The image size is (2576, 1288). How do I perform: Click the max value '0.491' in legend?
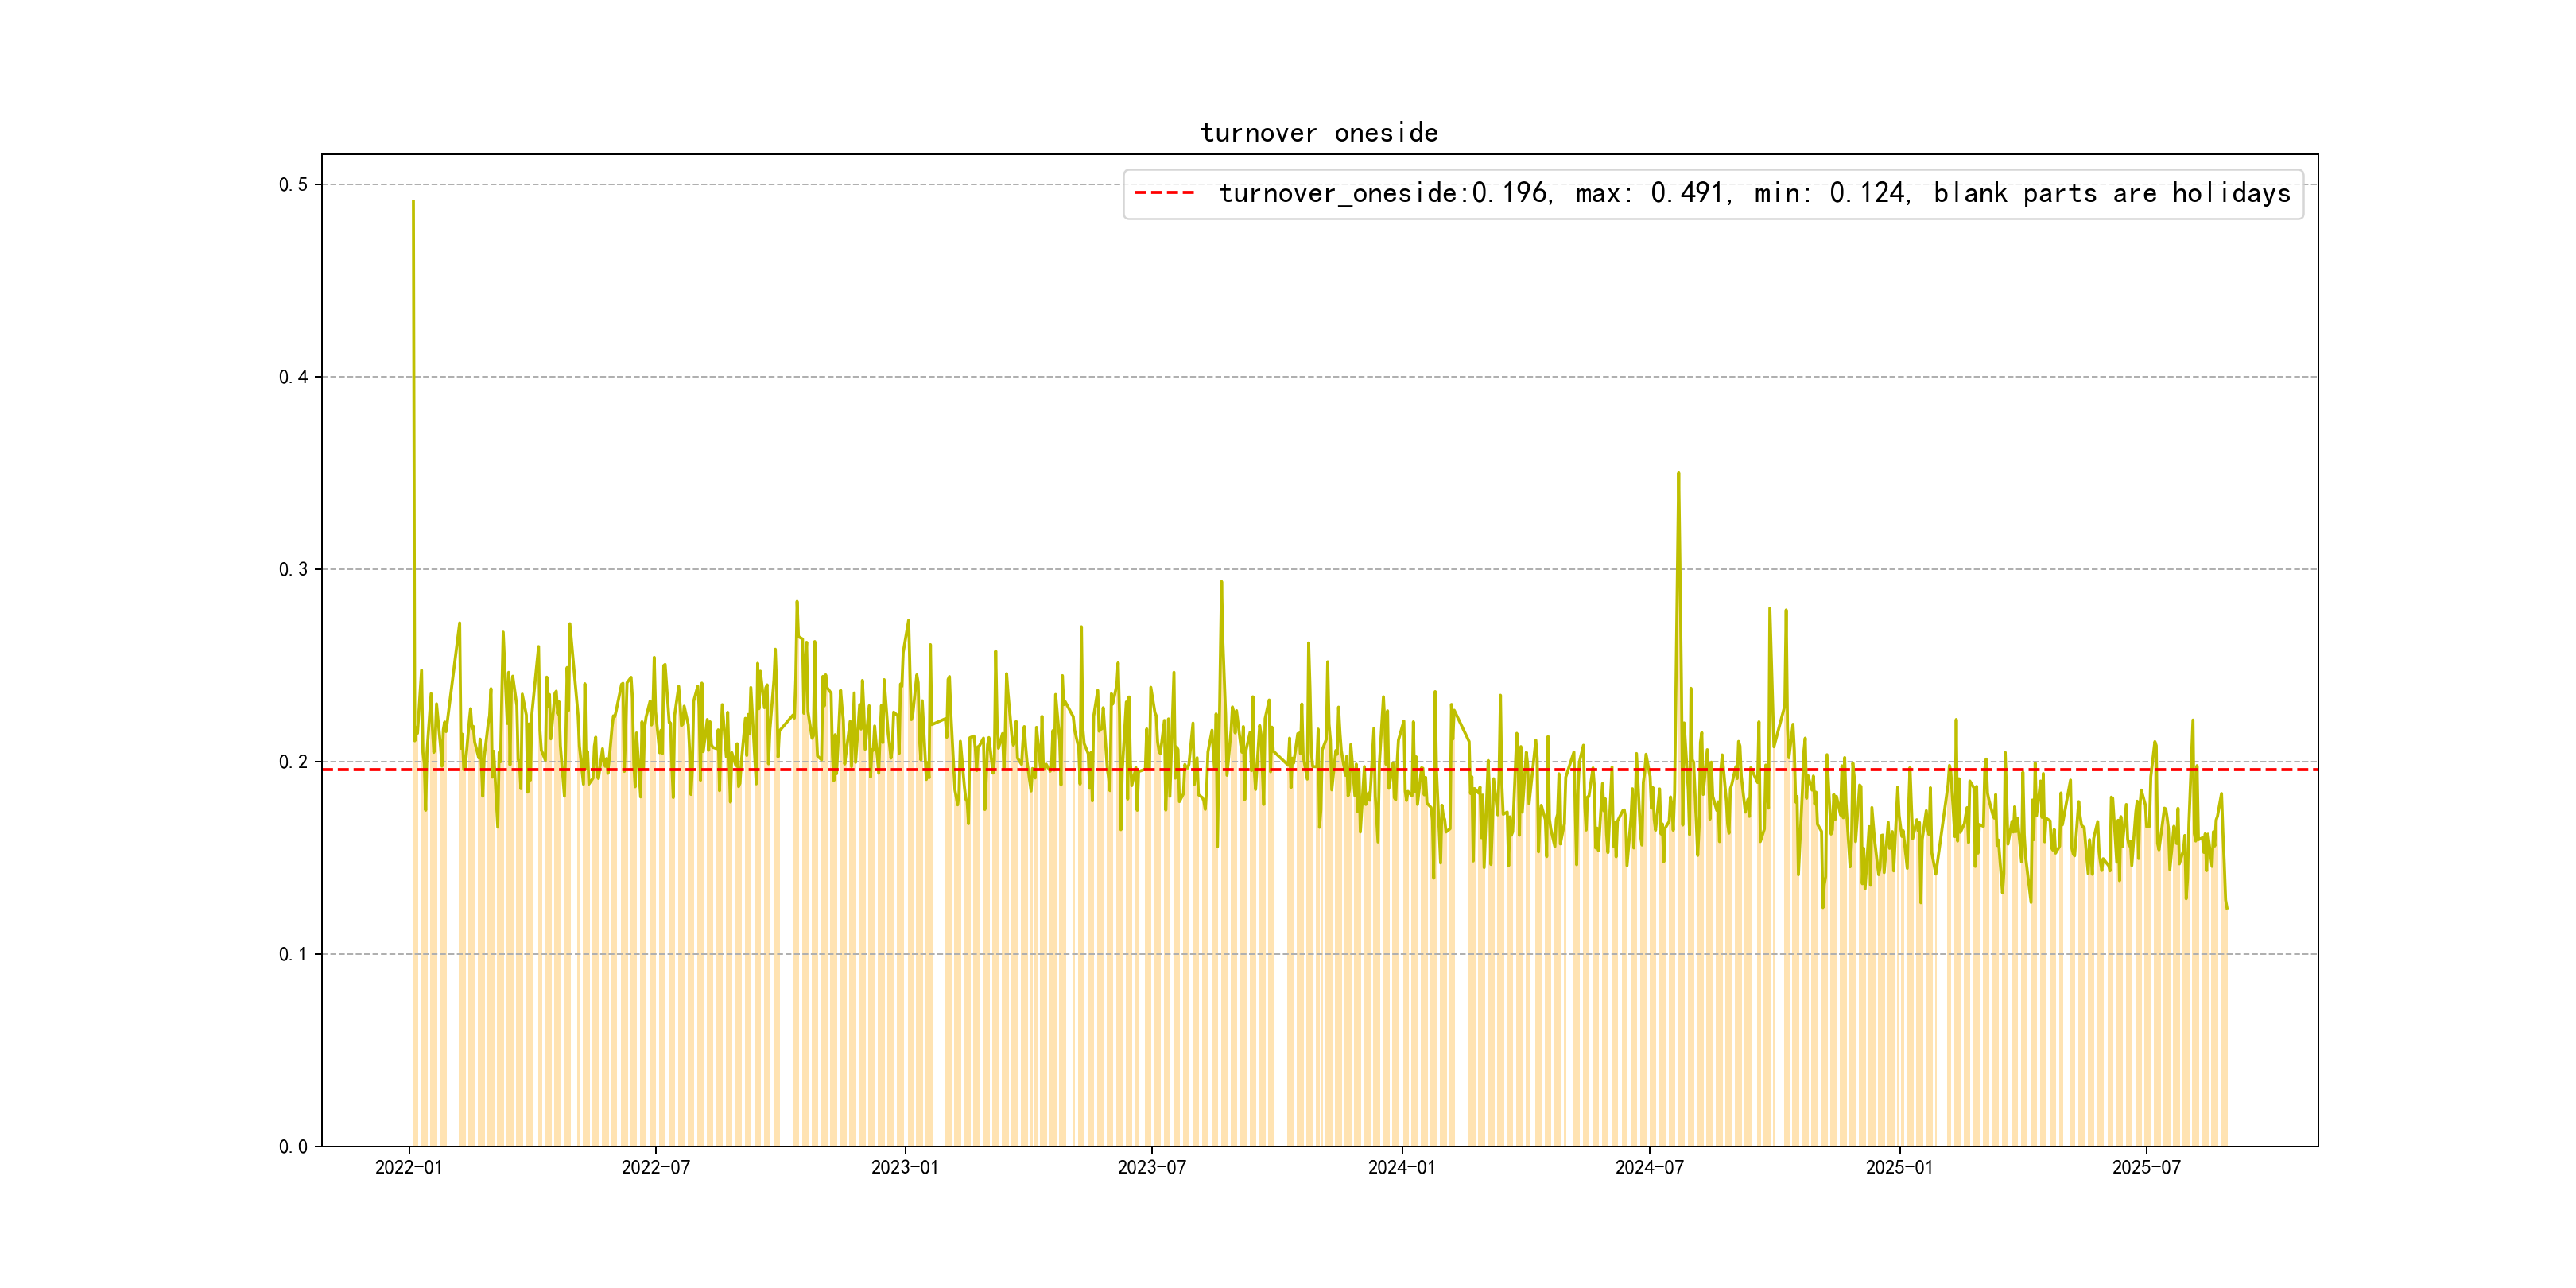pyautogui.click(x=1687, y=193)
